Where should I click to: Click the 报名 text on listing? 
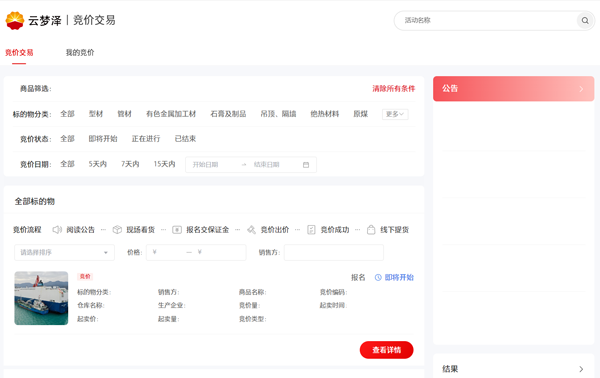(x=358, y=277)
